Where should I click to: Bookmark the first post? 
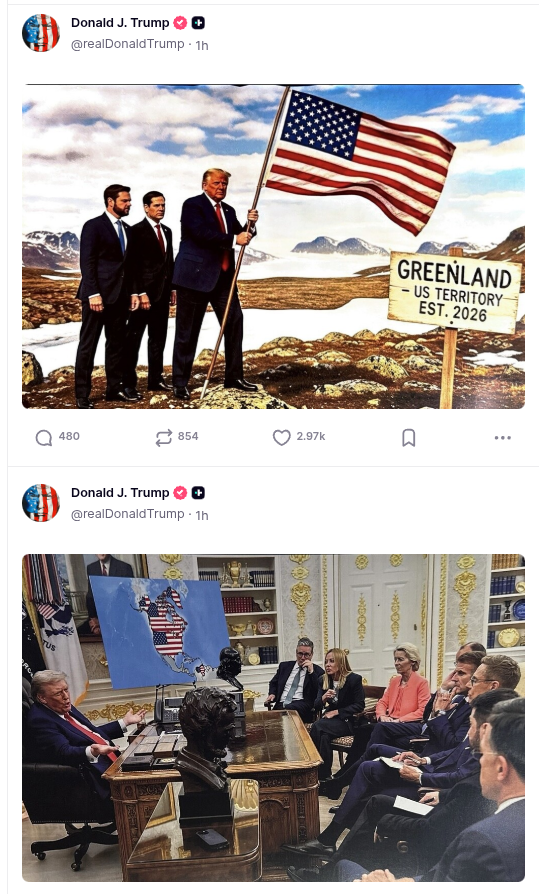tap(408, 437)
